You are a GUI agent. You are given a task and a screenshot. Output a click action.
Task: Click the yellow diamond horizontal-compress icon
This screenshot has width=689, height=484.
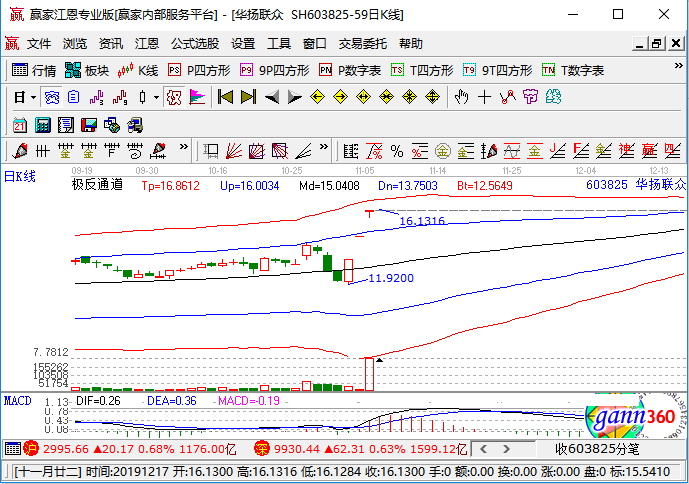(386, 97)
